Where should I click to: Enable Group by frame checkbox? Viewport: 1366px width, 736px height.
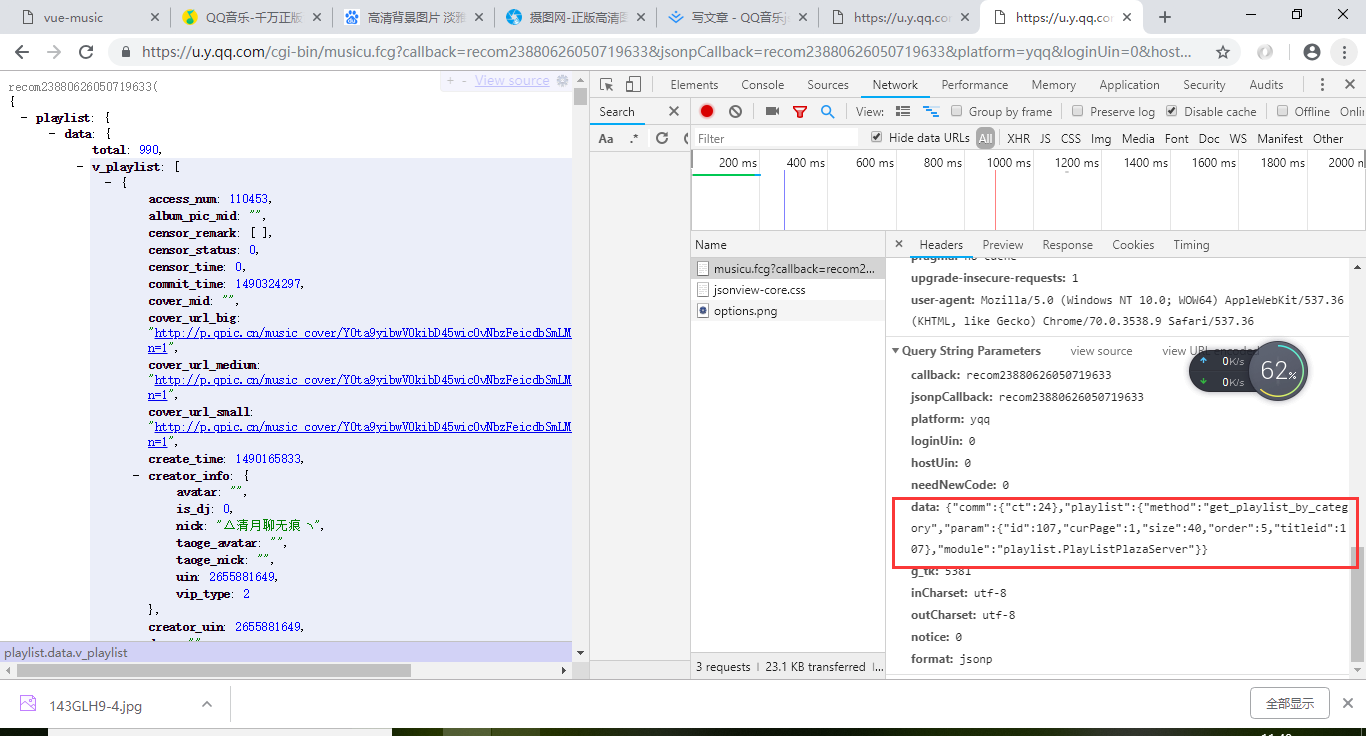click(x=957, y=111)
